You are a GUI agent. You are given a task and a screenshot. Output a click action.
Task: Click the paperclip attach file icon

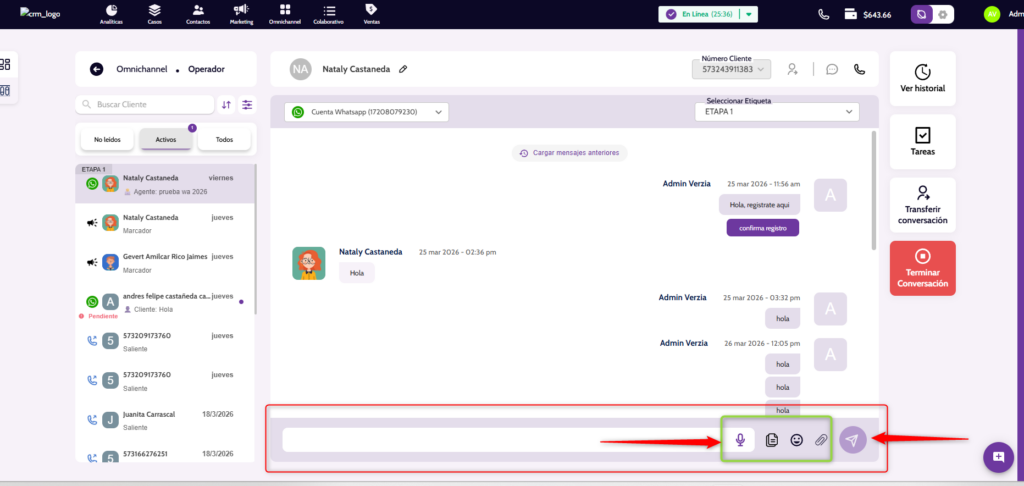[821, 439]
